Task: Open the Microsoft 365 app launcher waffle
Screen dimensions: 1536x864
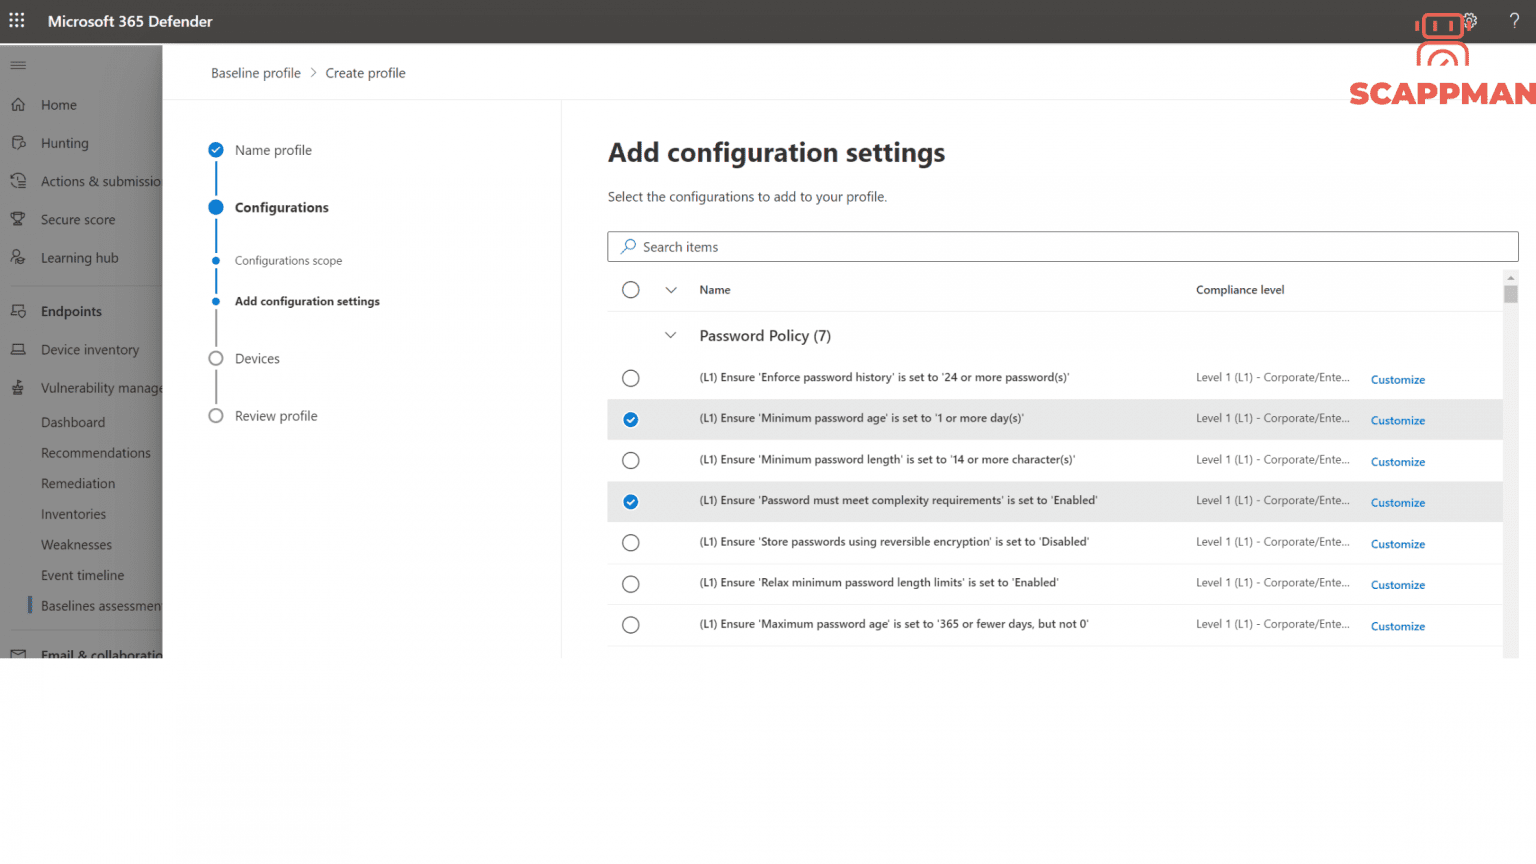Action: pyautogui.click(x=16, y=20)
